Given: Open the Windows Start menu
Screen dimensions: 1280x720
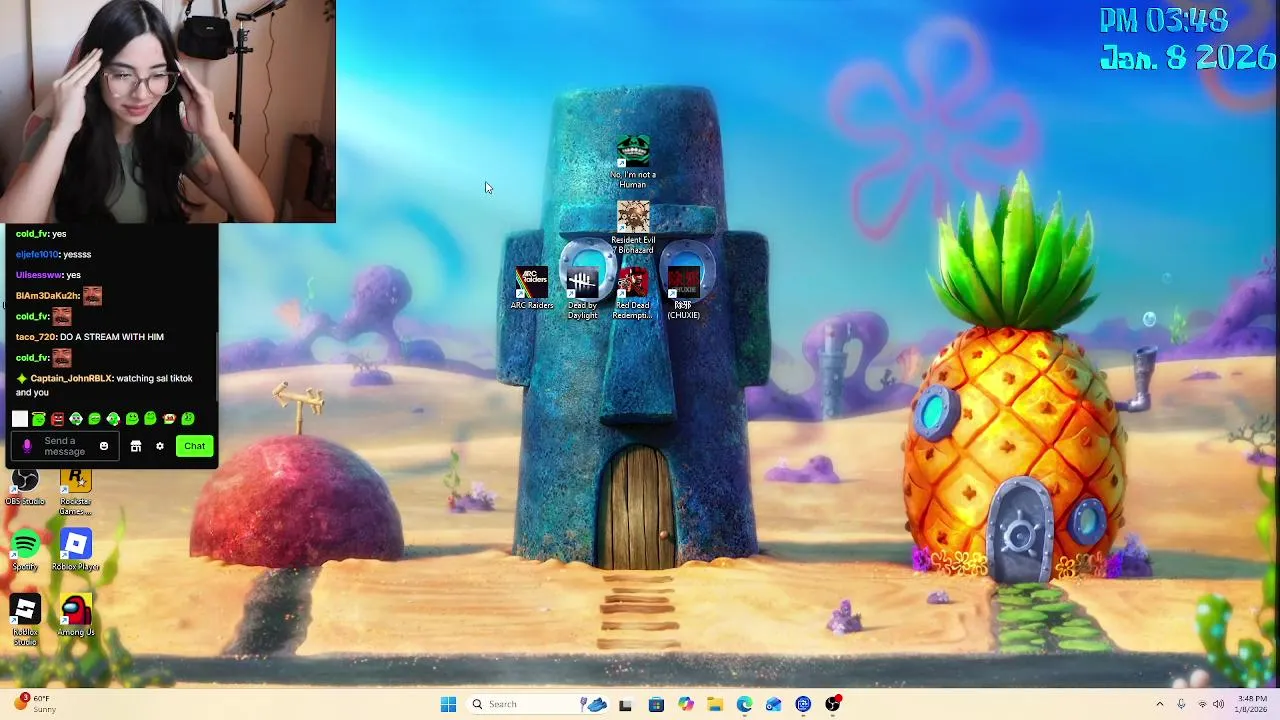Looking at the screenshot, I should click(x=448, y=704).
